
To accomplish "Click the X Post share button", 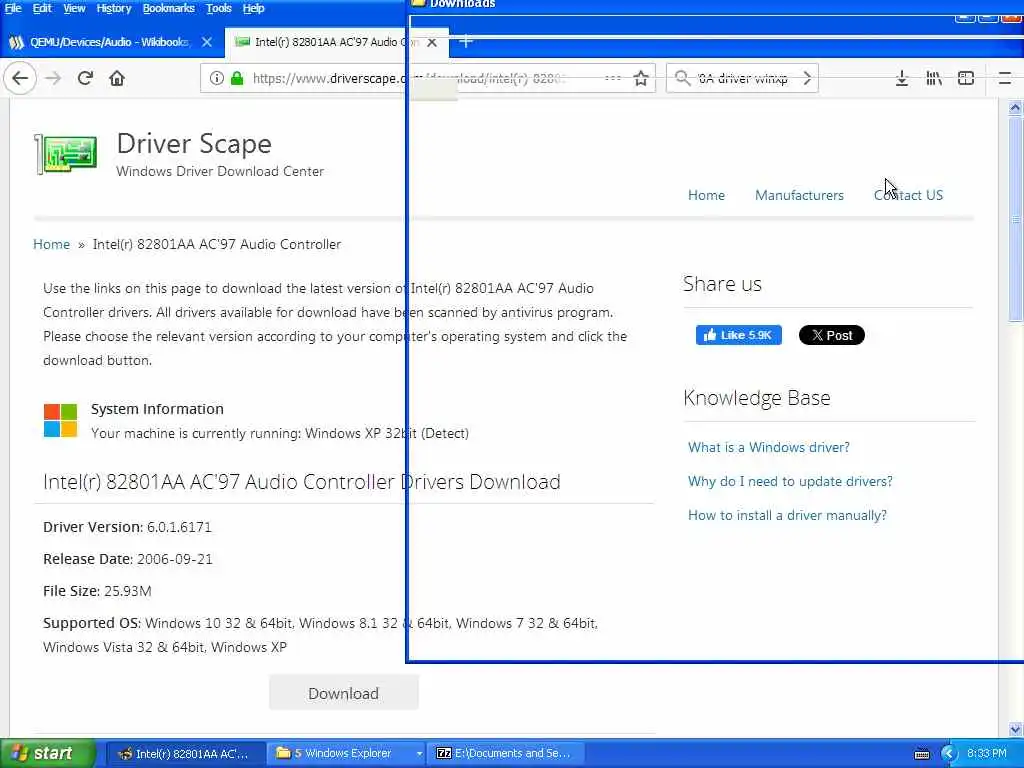I will (831, 335).
